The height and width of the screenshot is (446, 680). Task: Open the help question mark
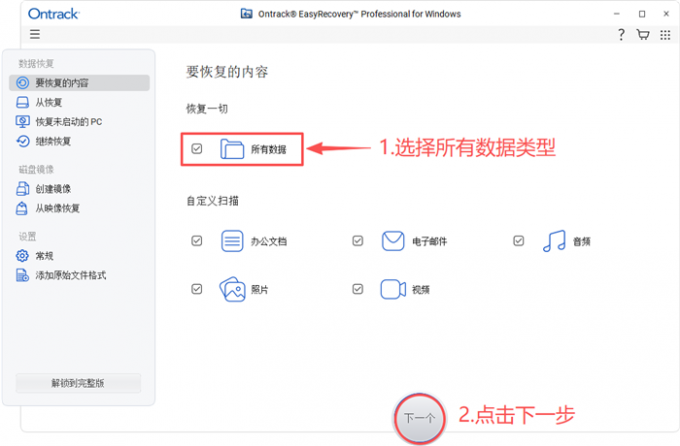tap(621, 34)
